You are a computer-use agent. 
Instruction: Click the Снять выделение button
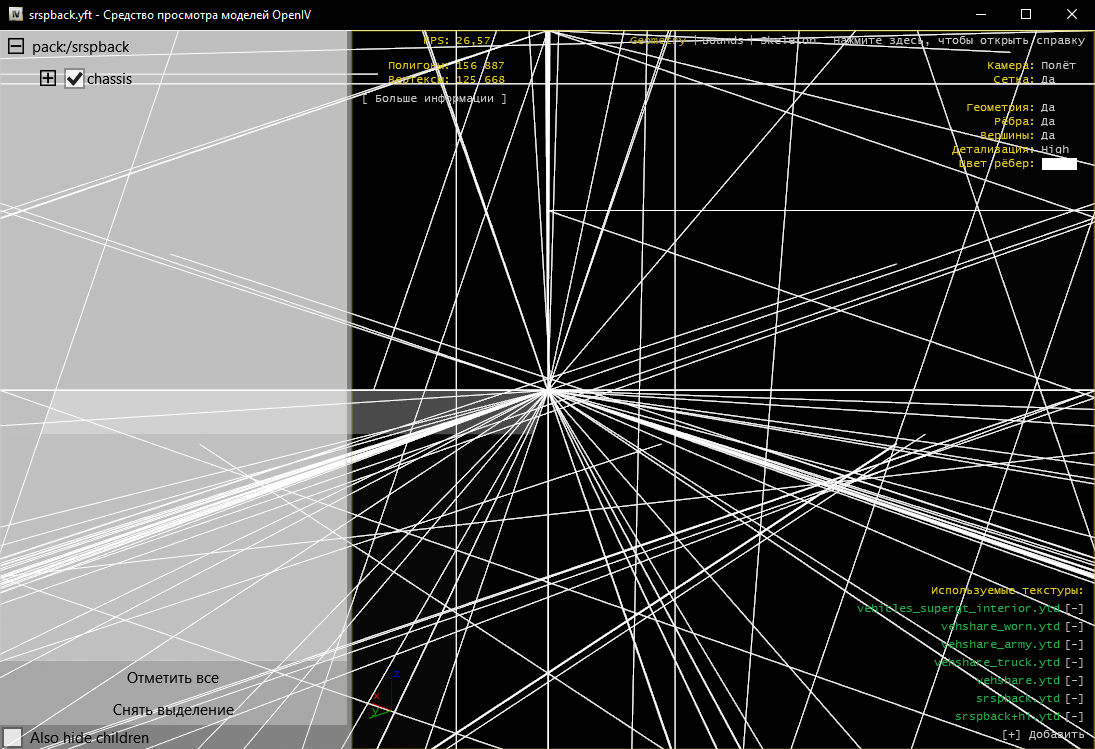pos(173,710)
